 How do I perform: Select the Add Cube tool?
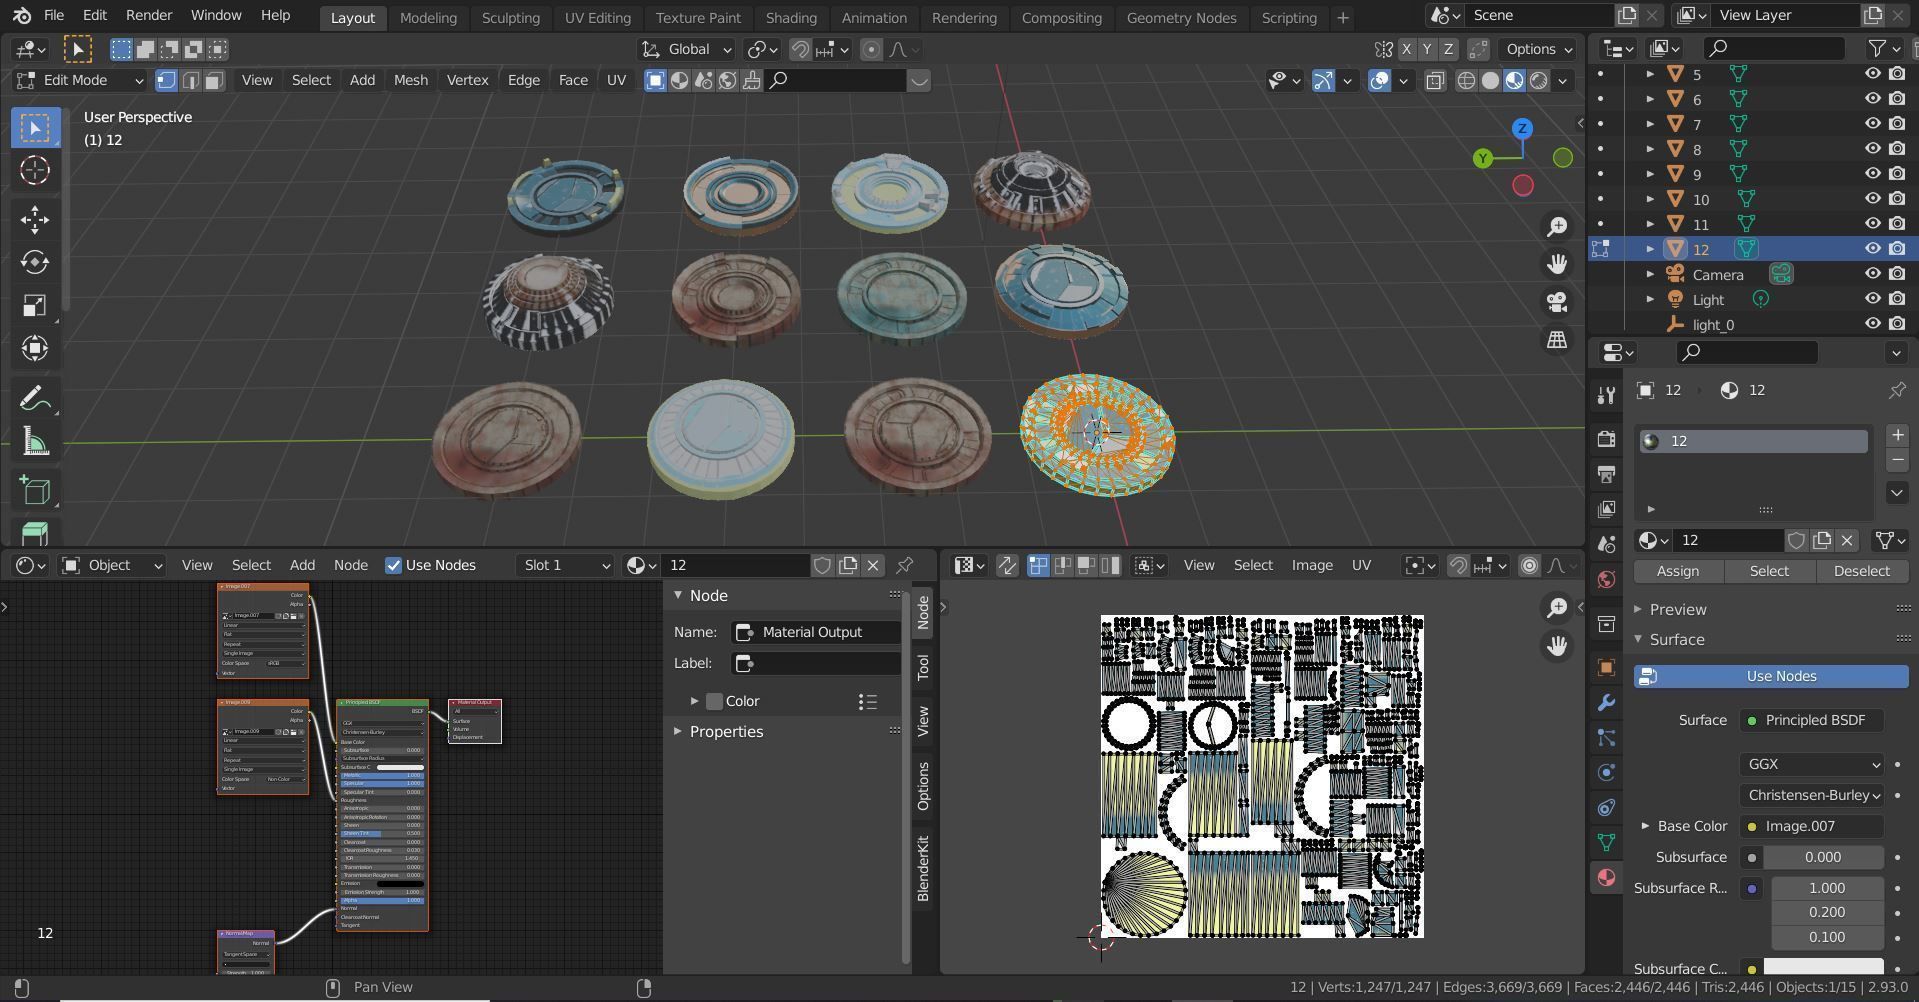tap(35, 490)
